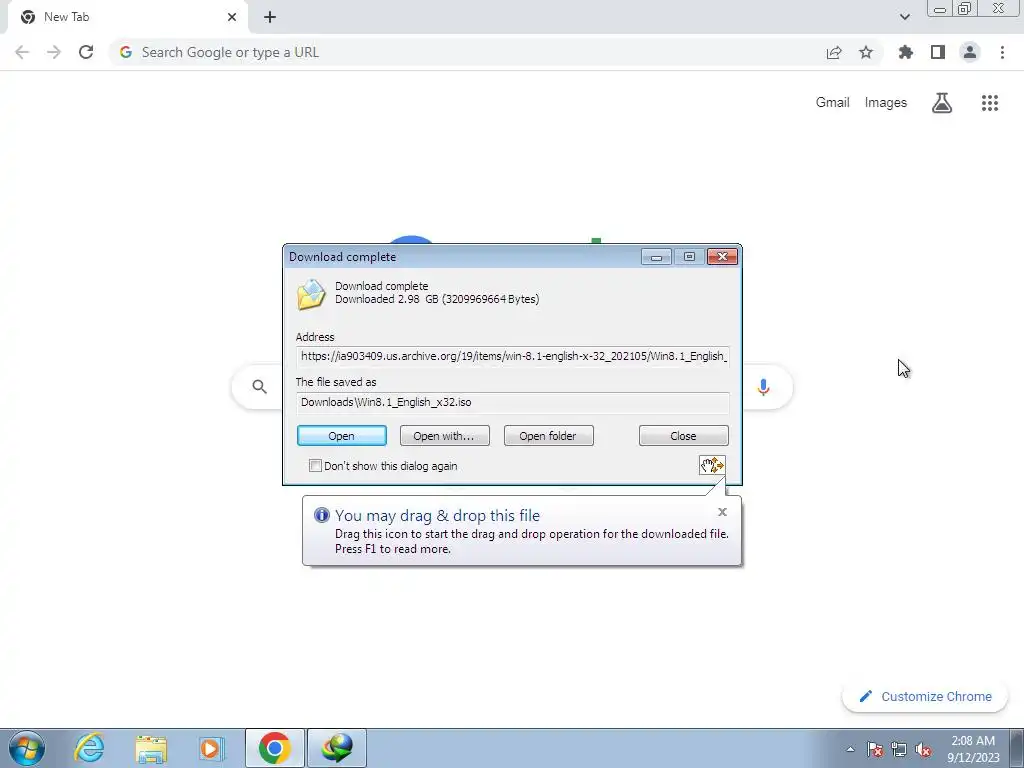Click Internet Download Manager taskbar icon

pyautogui.click(x=336, y=748)
